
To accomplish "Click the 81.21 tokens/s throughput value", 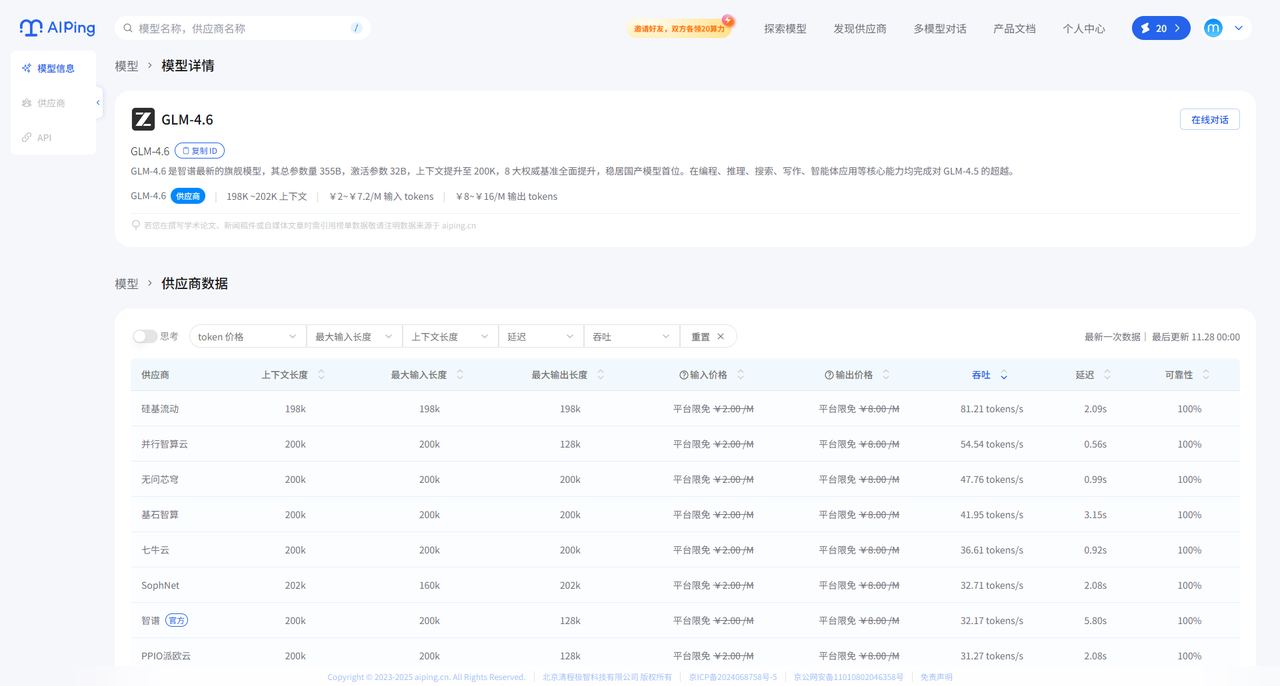I will [x=992, y=409].
